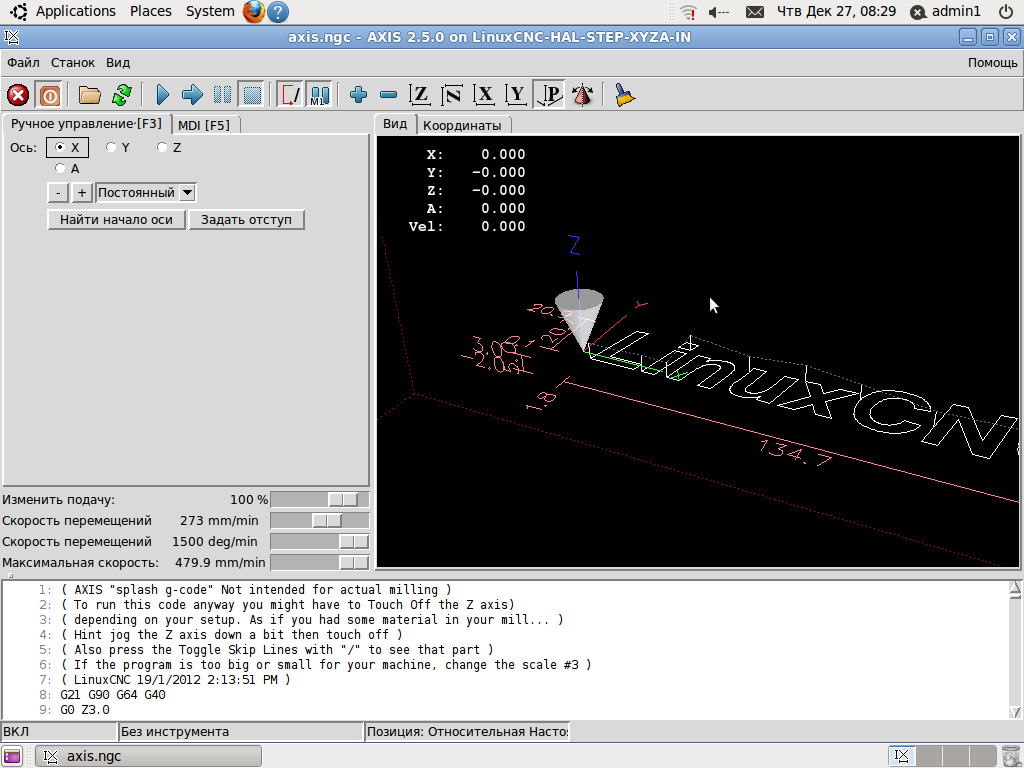This screenshot has height=768, width=1024.
Task: Click the emergency stop (E-Stop) icon
Action: 18,95
